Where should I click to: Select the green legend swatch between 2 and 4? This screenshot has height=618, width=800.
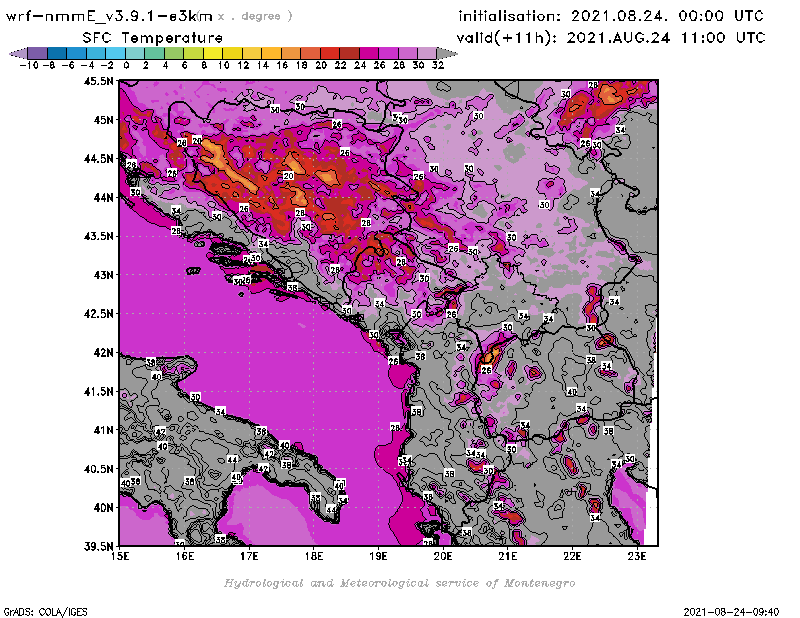click(155, 53)
